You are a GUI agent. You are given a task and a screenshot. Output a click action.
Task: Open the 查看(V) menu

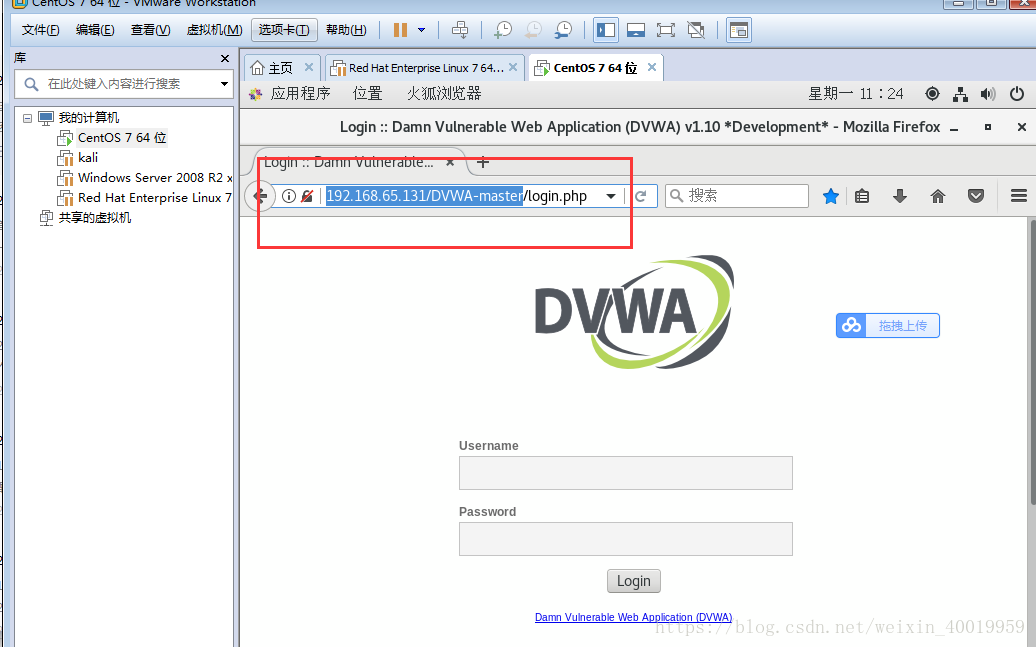coord(151,30)
